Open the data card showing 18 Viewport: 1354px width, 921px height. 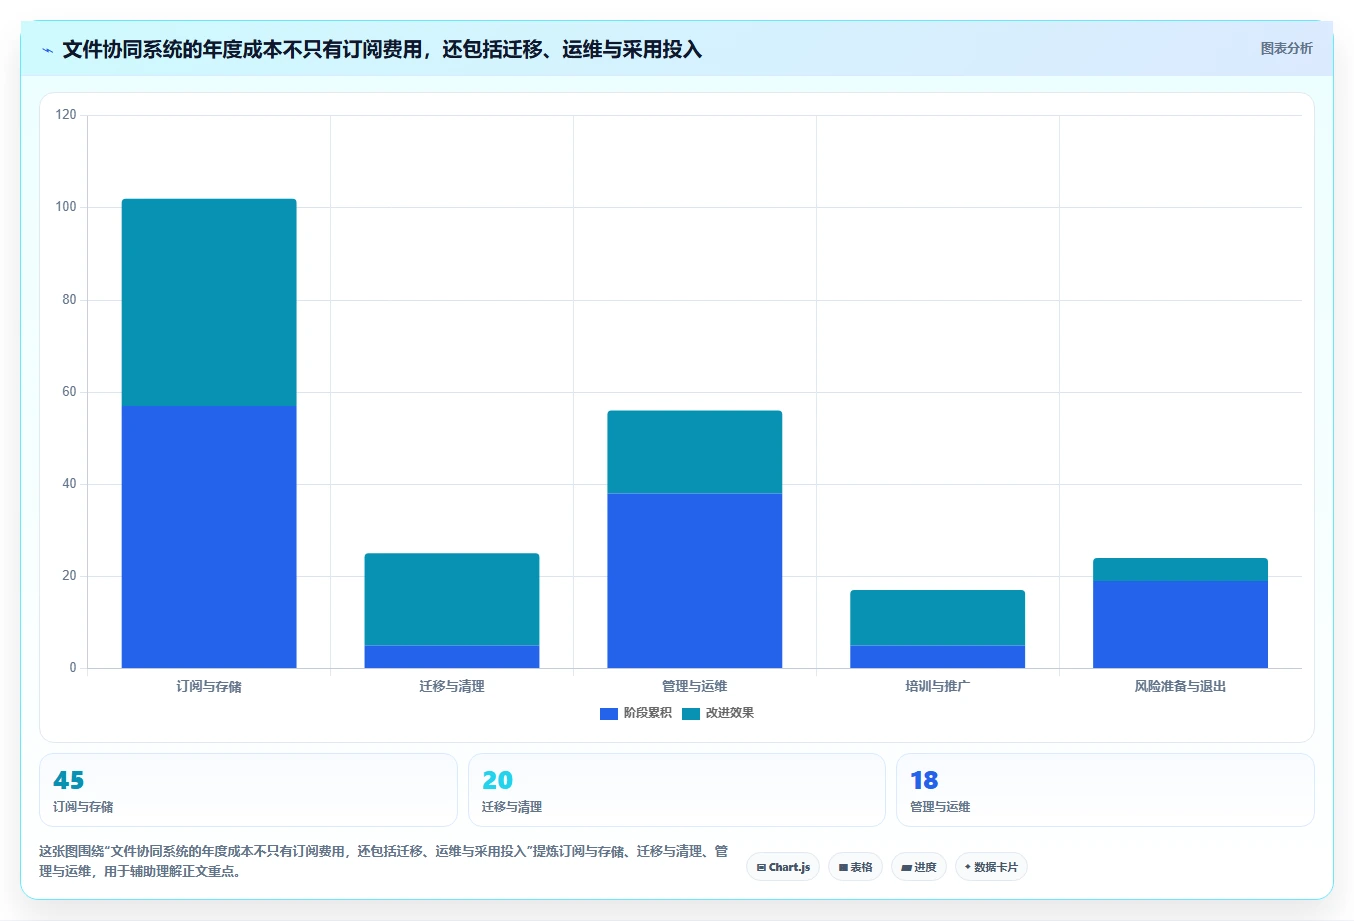1105,790
